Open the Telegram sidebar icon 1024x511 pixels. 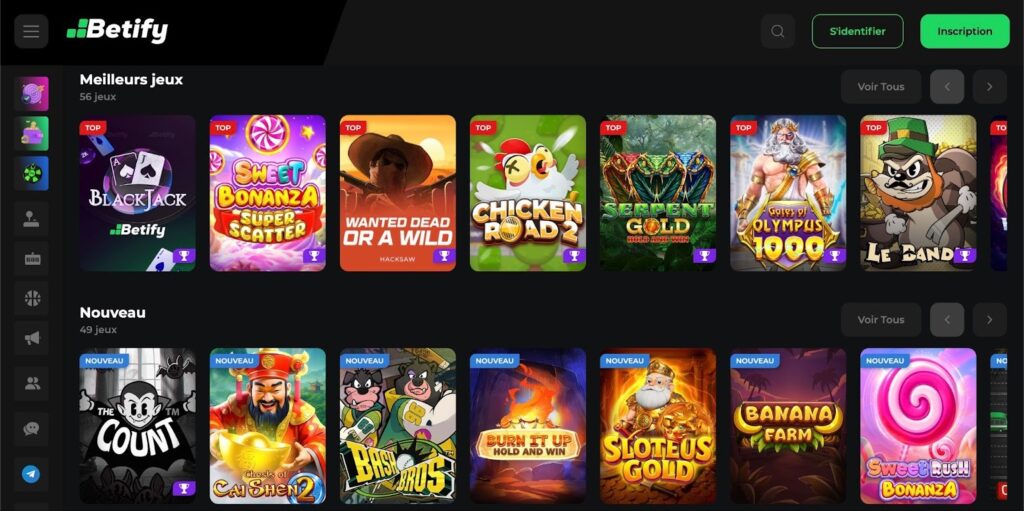pos(31,474)
